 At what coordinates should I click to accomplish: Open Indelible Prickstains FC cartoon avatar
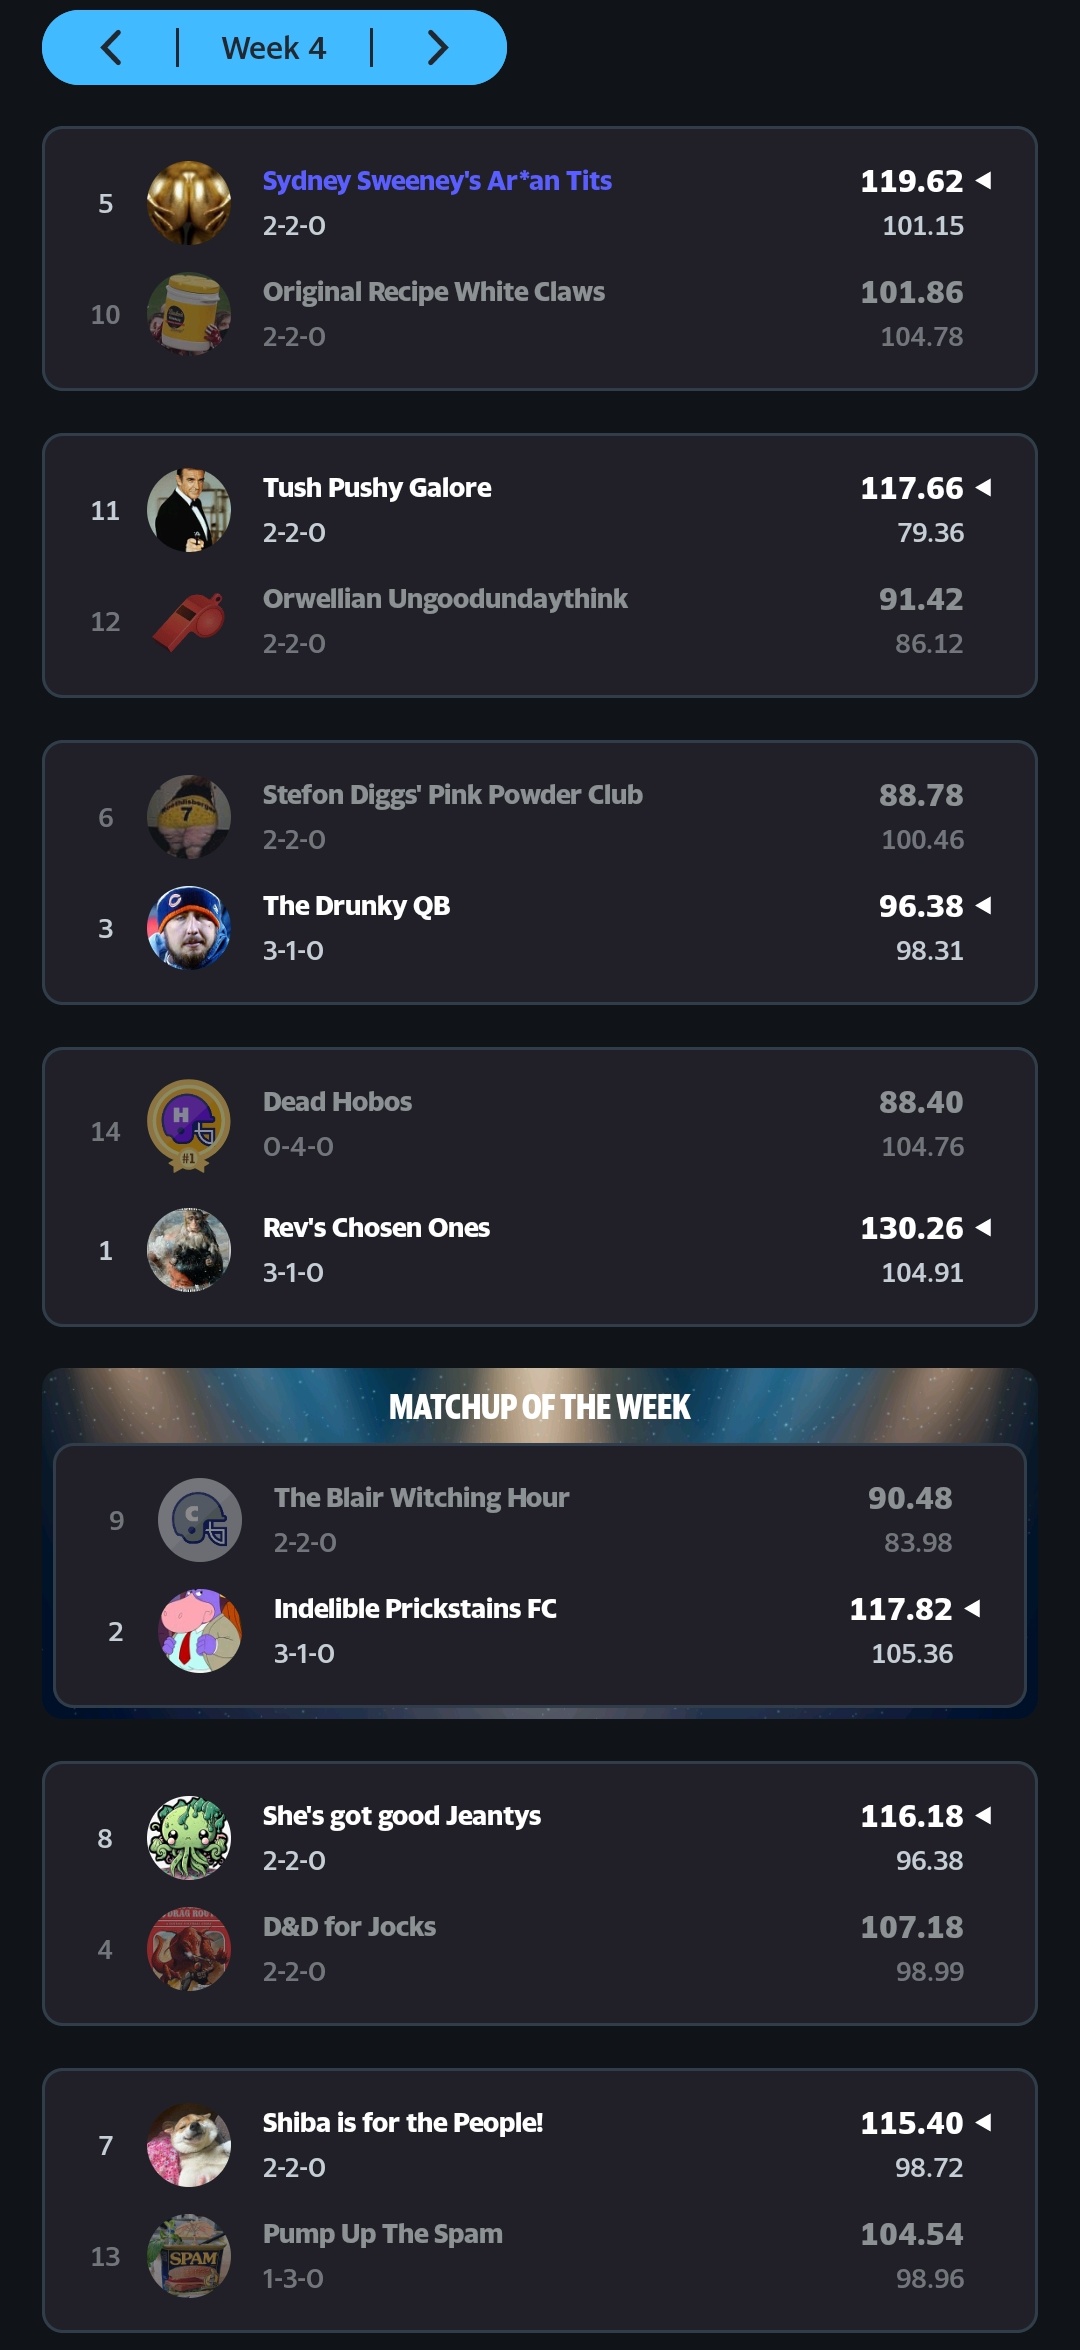coord(200,1631)
